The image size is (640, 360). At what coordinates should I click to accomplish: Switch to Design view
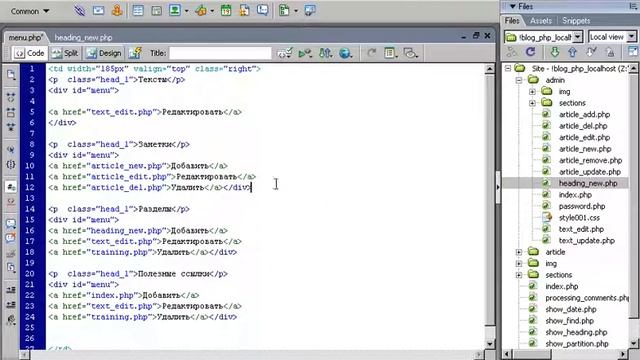[104, 53]
